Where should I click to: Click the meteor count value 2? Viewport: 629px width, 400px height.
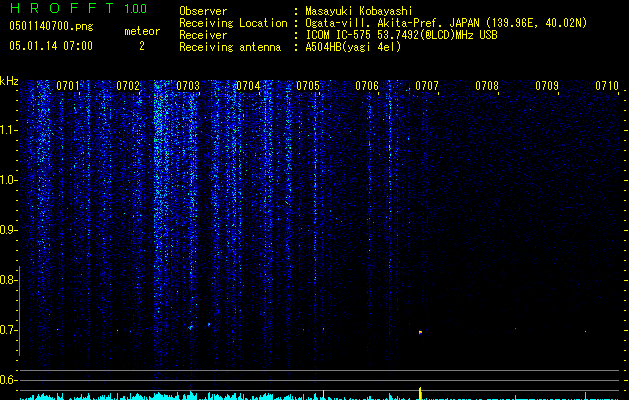pyautogui.click(x=142, y=46)
